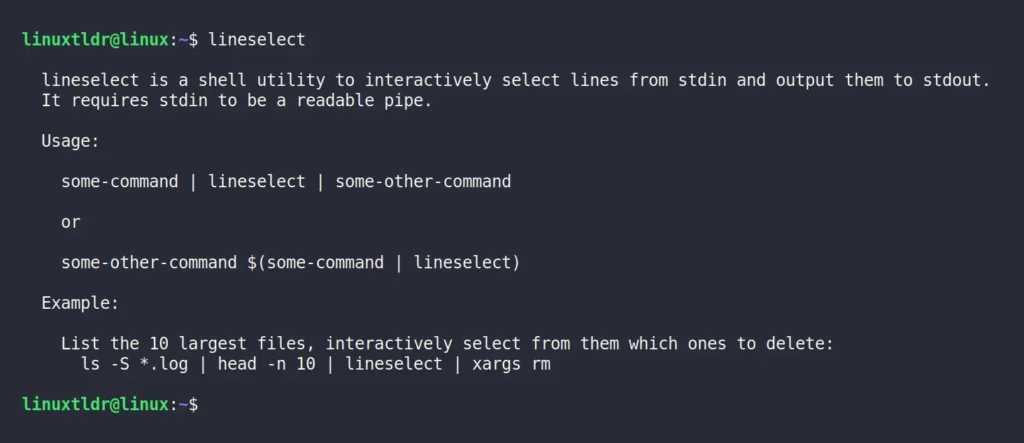Click "$(some-command | lineselect)" in the second usage line

click(384, 263)
